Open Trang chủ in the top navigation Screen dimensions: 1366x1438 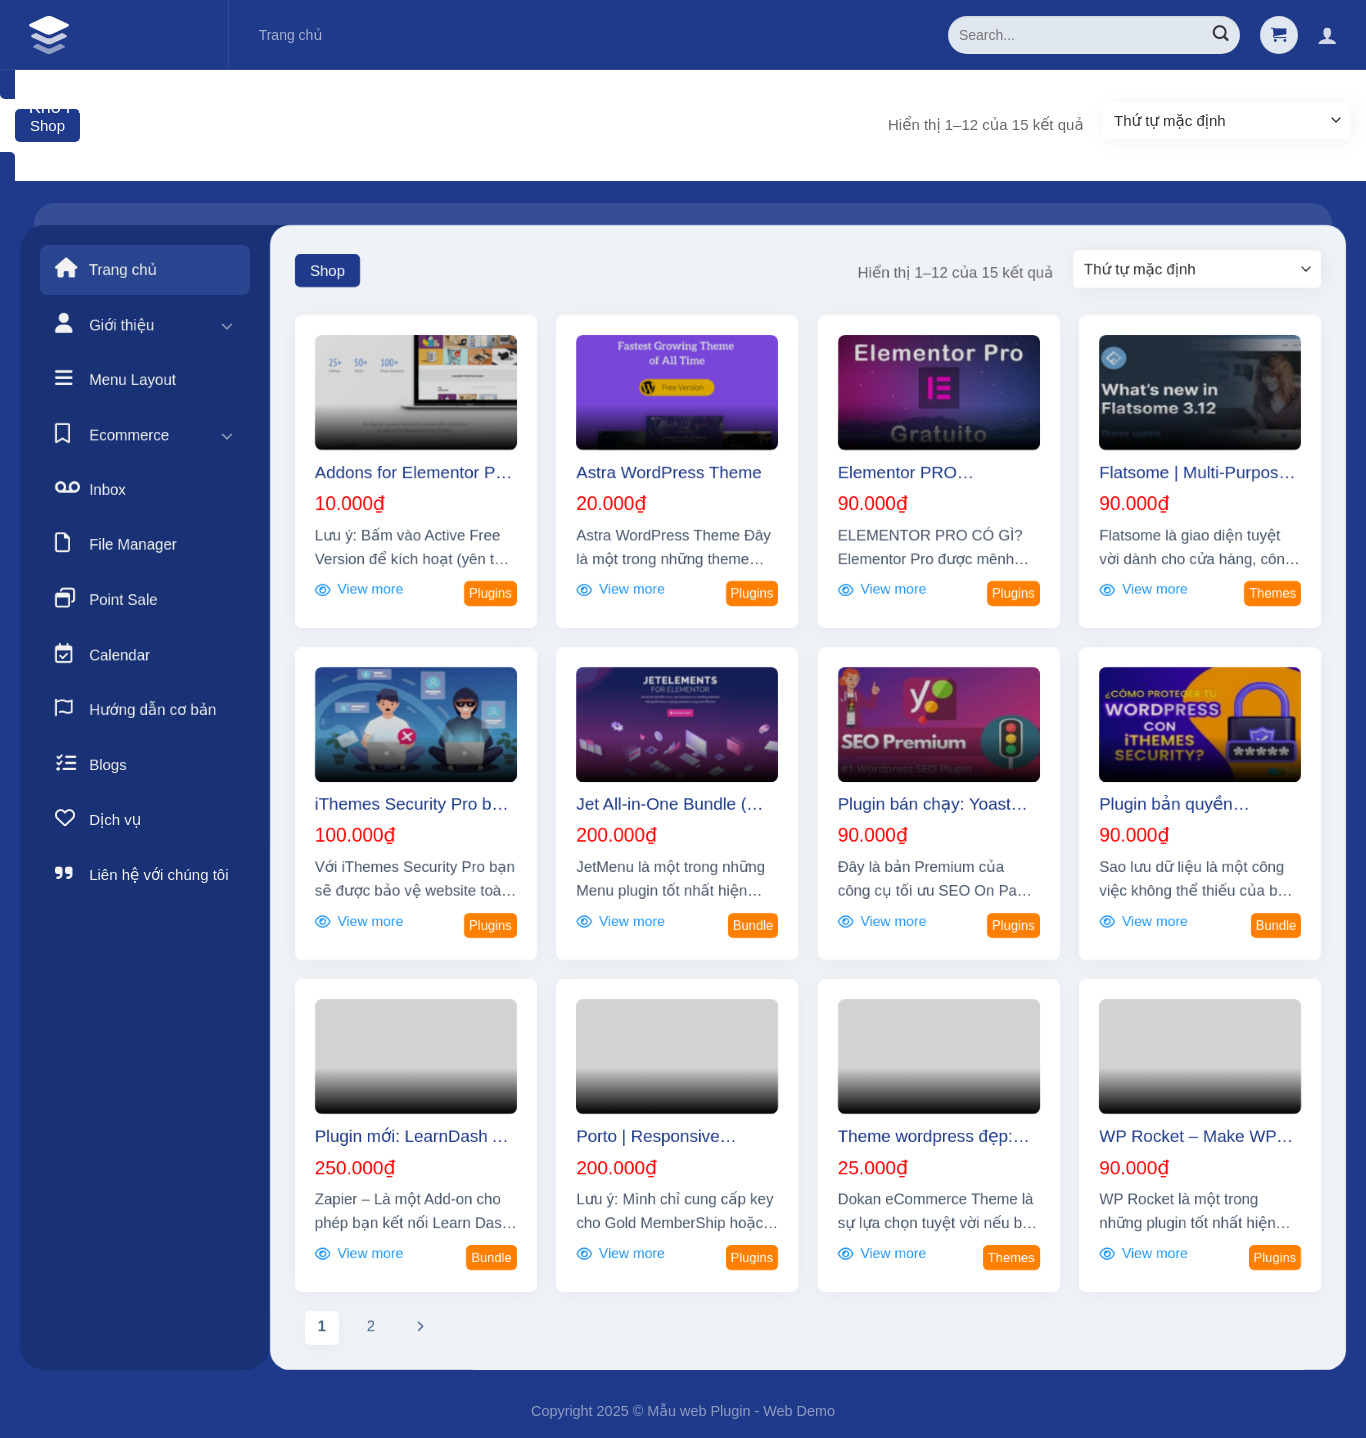(290, 35)
